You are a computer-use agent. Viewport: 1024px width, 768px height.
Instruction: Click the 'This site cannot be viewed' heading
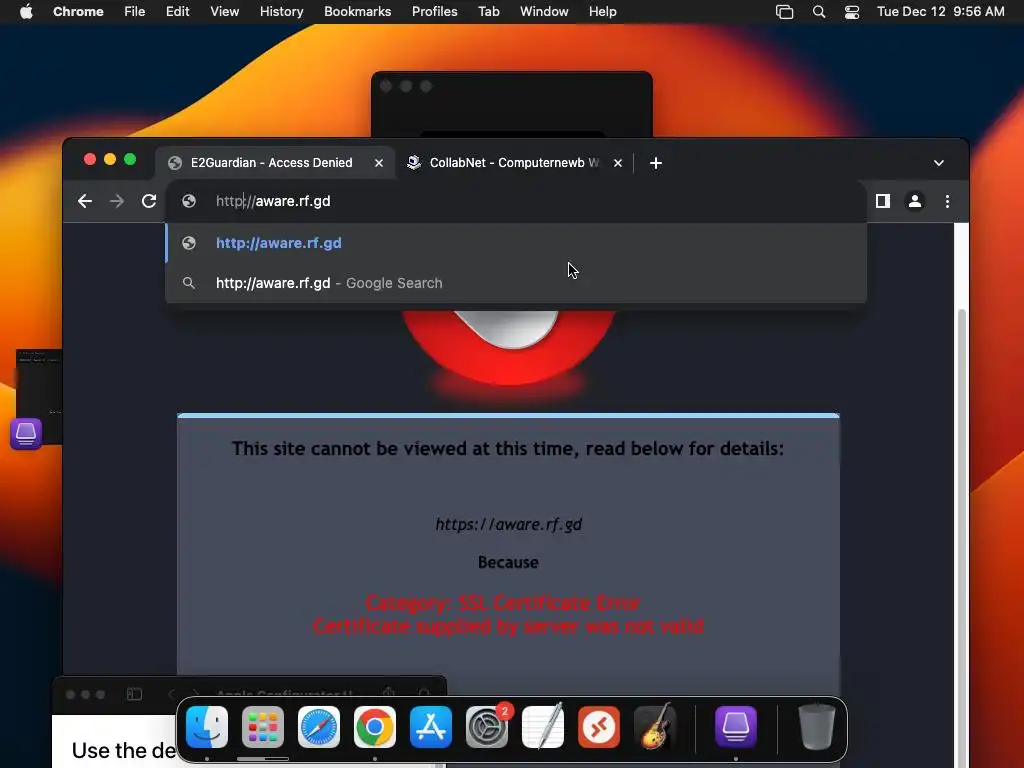(x=507, y=449)
